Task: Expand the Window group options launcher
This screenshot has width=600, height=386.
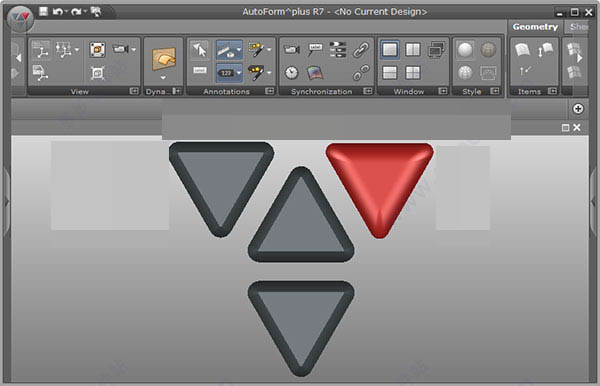Action: (443, 91)
